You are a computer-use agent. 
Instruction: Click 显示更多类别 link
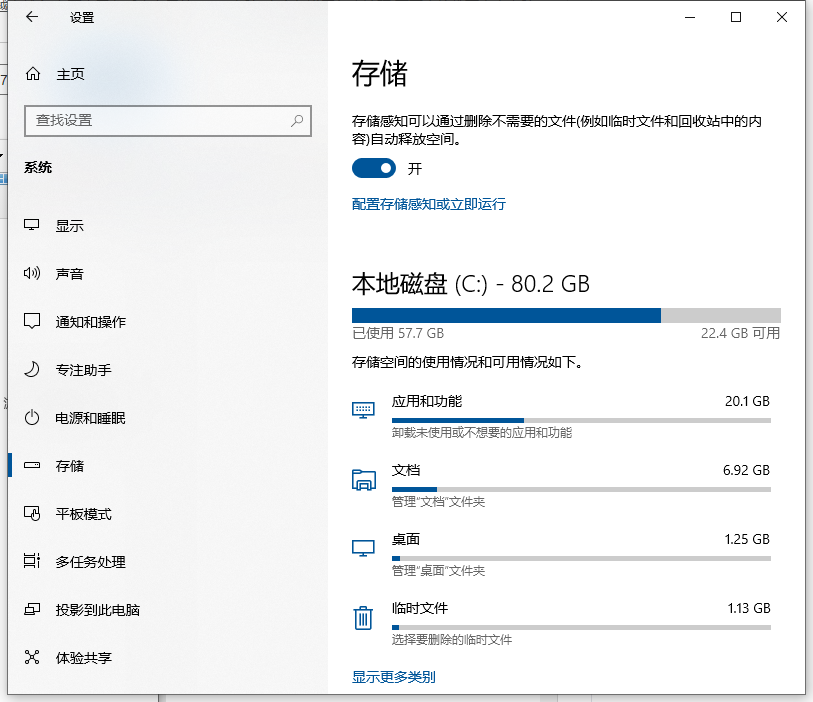(394, 677)
